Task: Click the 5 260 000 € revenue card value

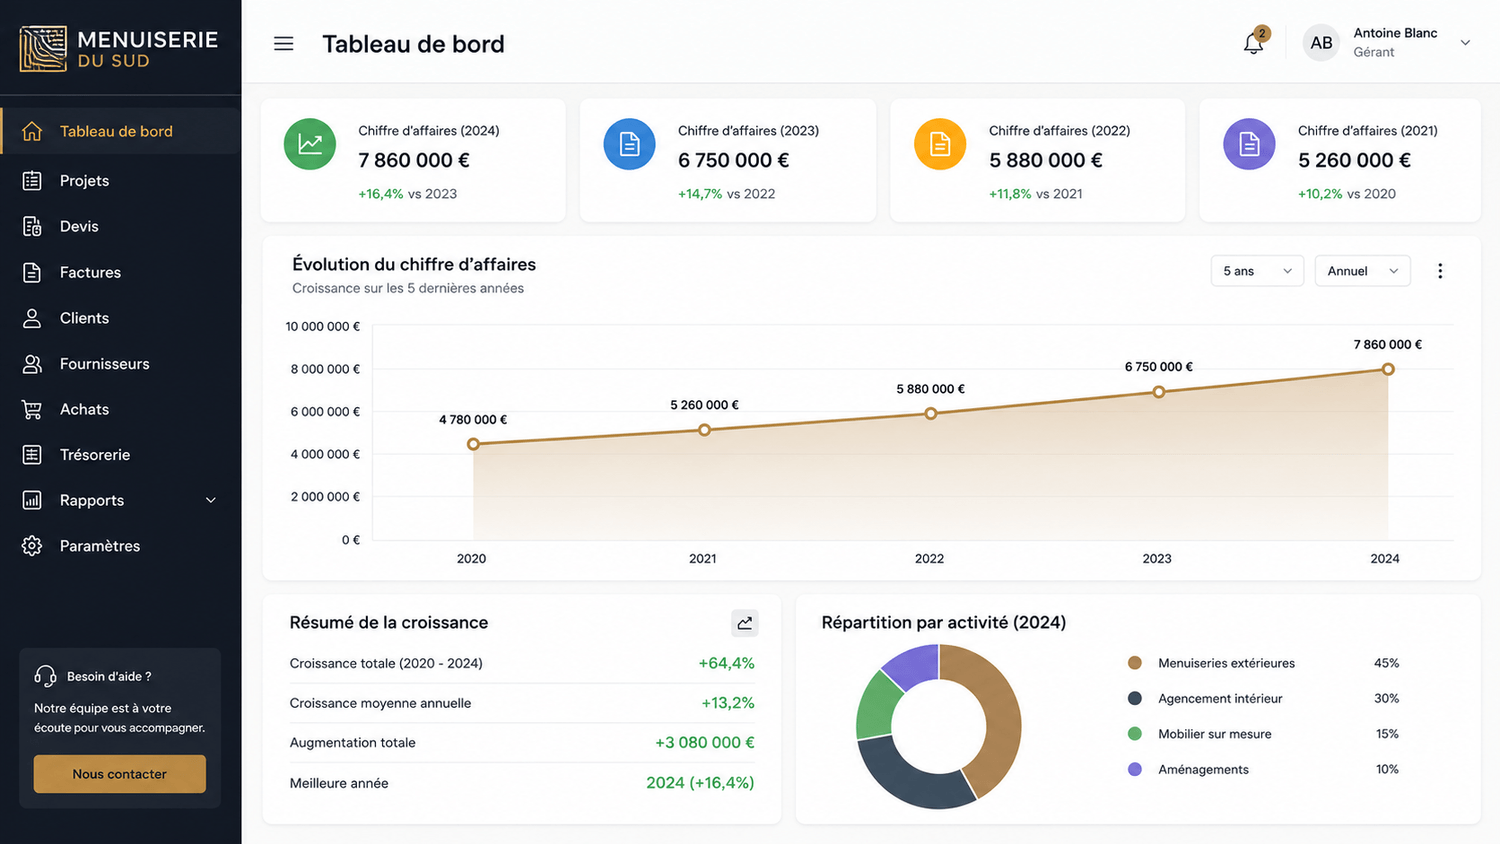Action: click(1354, 160)
